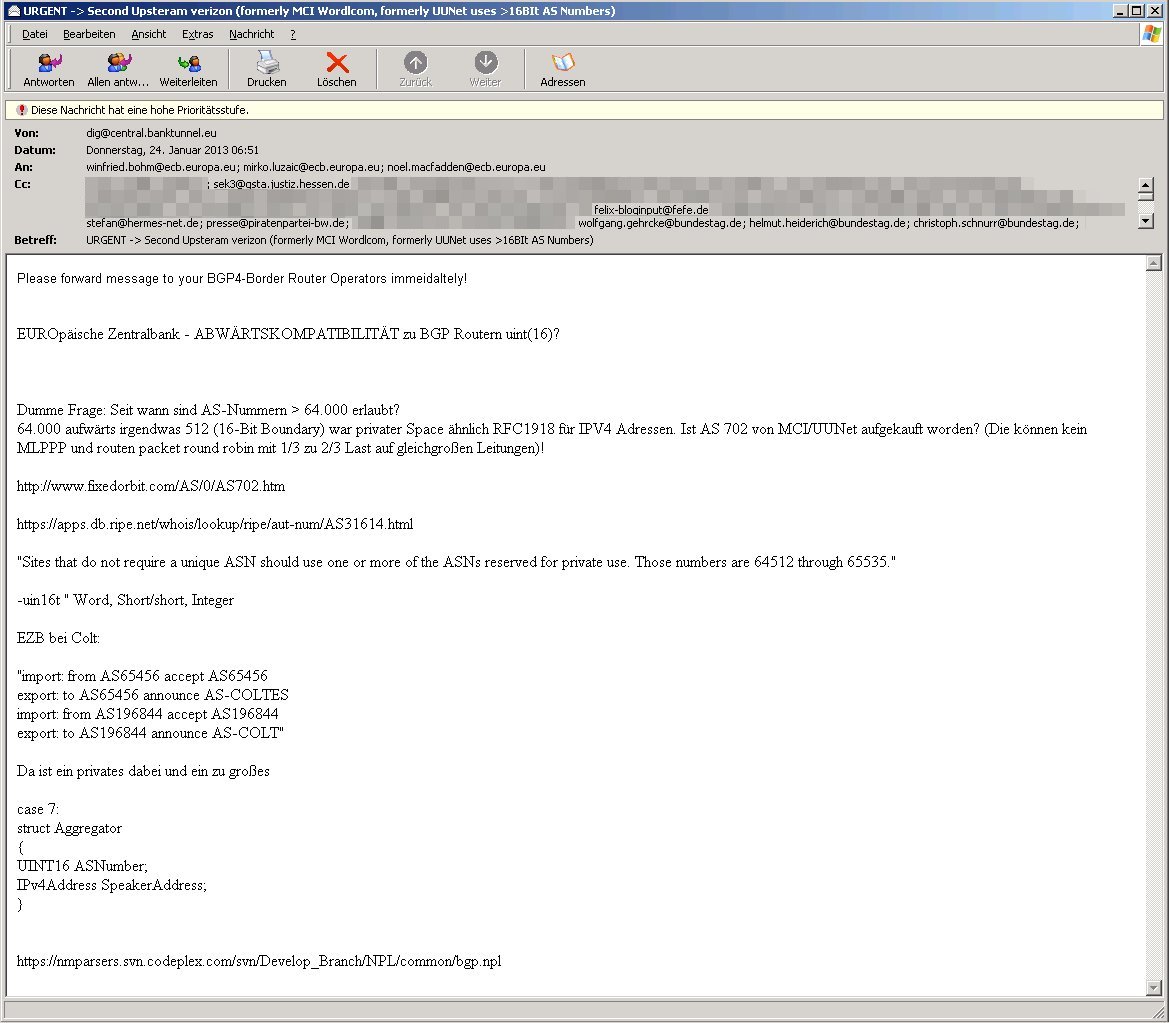Open the fixedorbit.com AS702 link
Screen dimensions: 1169x1023
pos(151,486)
